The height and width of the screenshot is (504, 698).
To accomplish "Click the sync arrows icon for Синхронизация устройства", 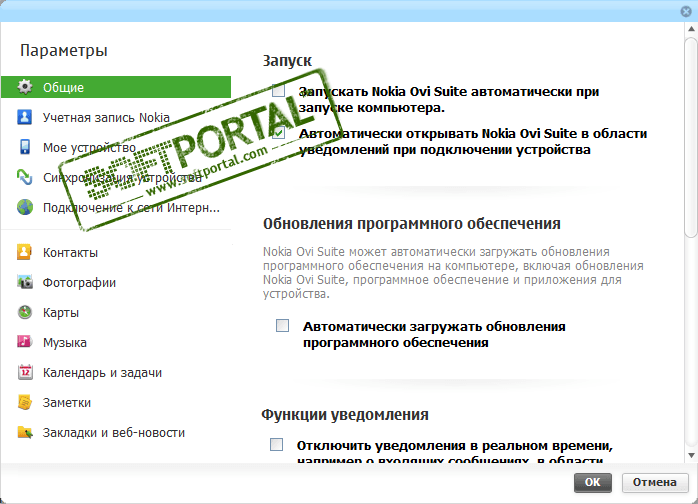I will point(24,177).
